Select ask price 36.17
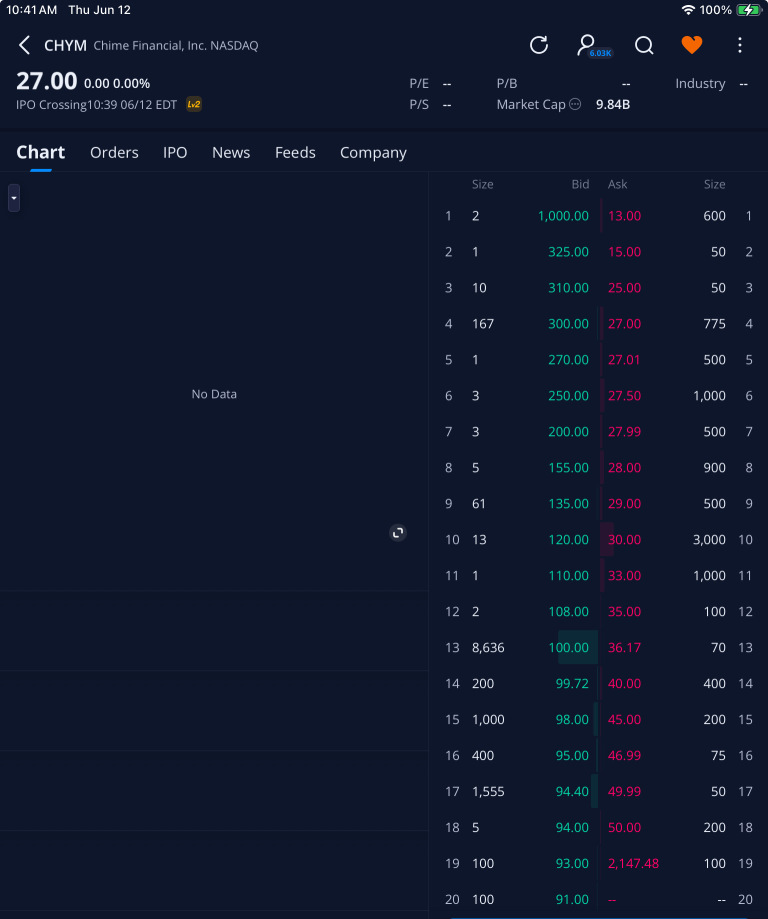Viewport: 768px width, 919px height. click(624, 648)
